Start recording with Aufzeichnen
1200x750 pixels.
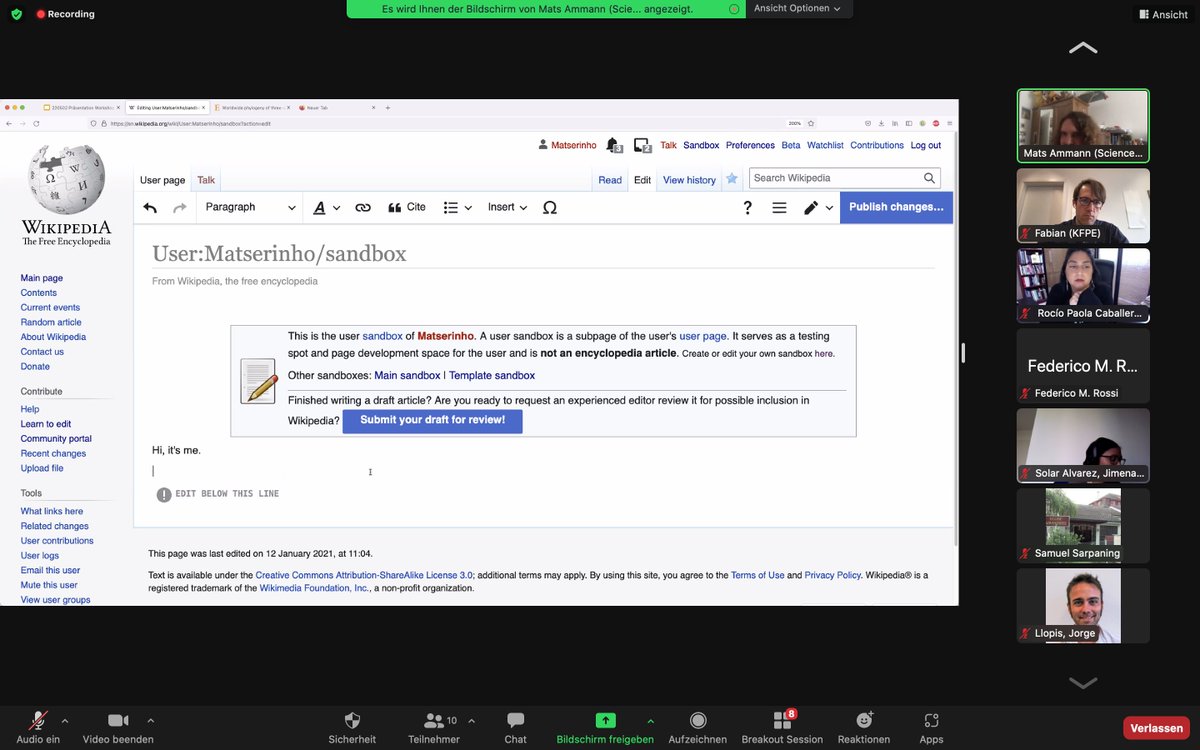tap(698, 726)
